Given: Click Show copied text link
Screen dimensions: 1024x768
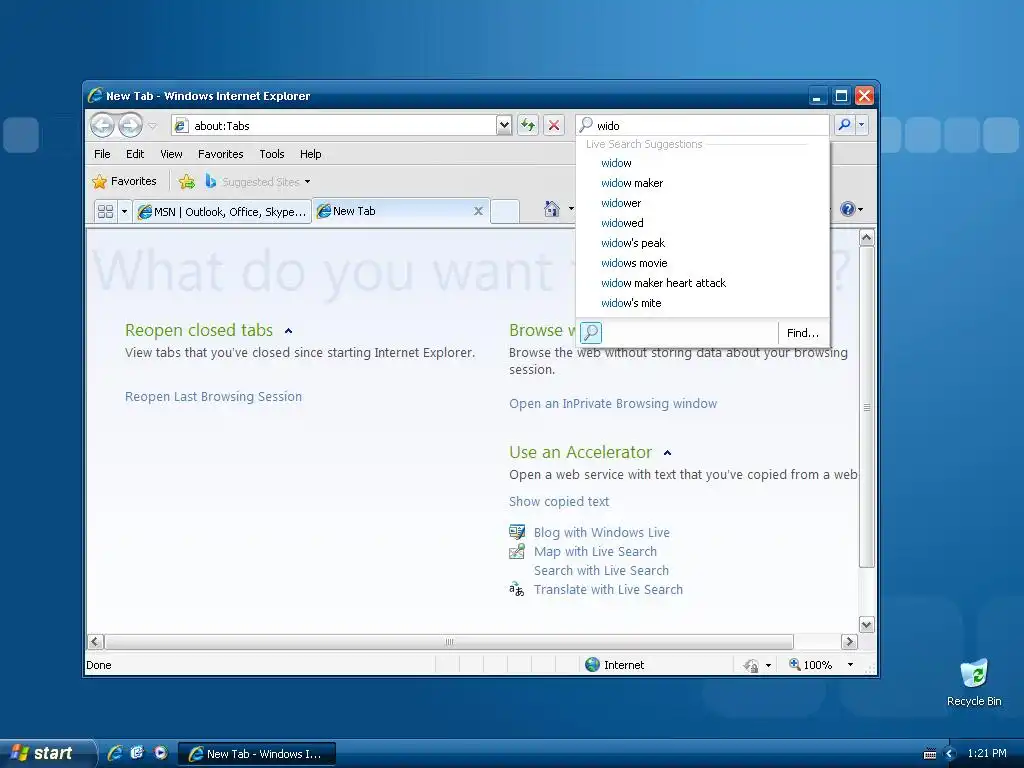Looking at the screenshot, I should pos(559,502).
